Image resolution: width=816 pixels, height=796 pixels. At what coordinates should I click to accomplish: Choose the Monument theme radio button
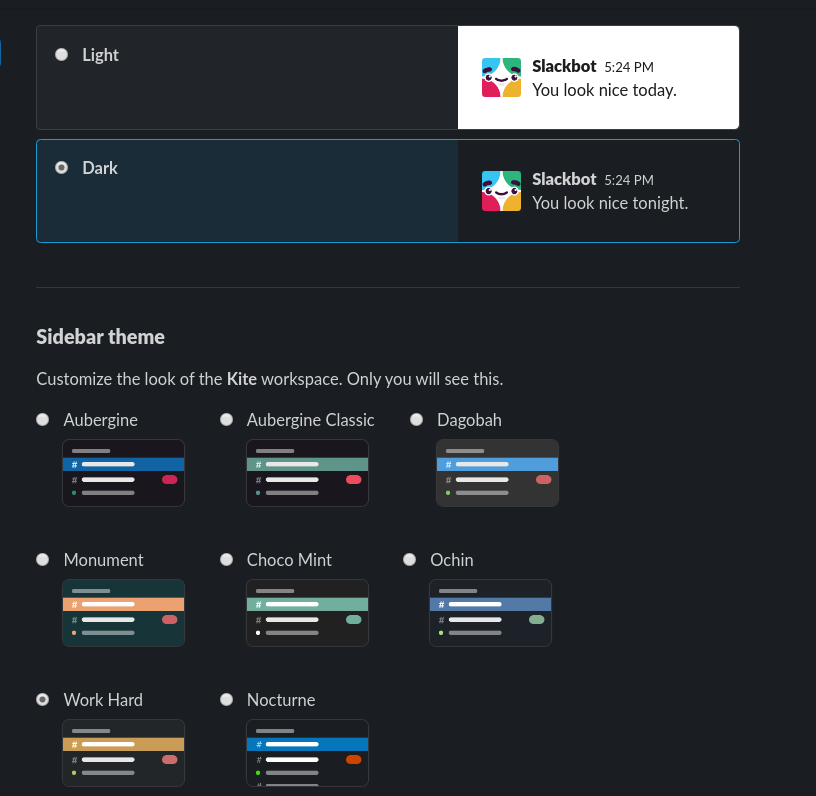(x=43, y=559)
